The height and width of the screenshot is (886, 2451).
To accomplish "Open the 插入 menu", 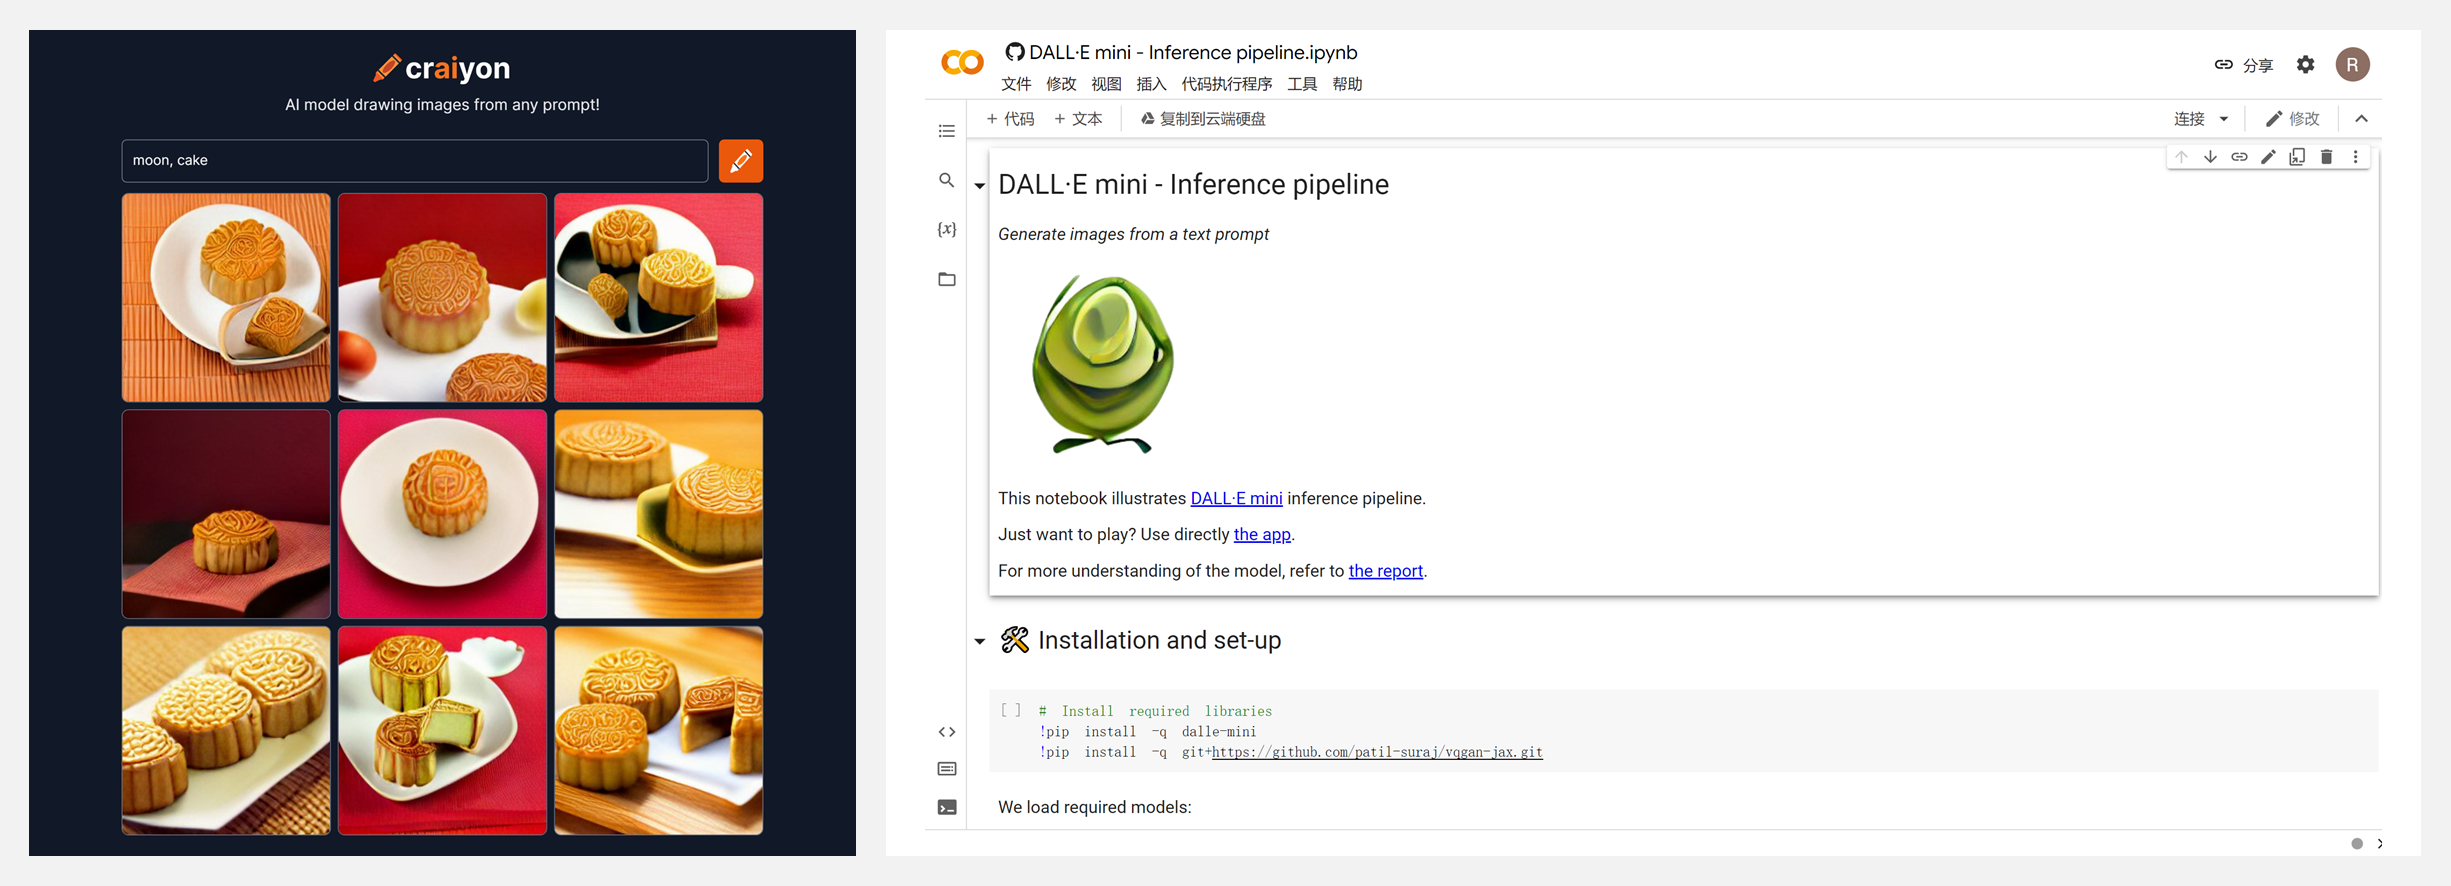I will (x=1151, y=84).
